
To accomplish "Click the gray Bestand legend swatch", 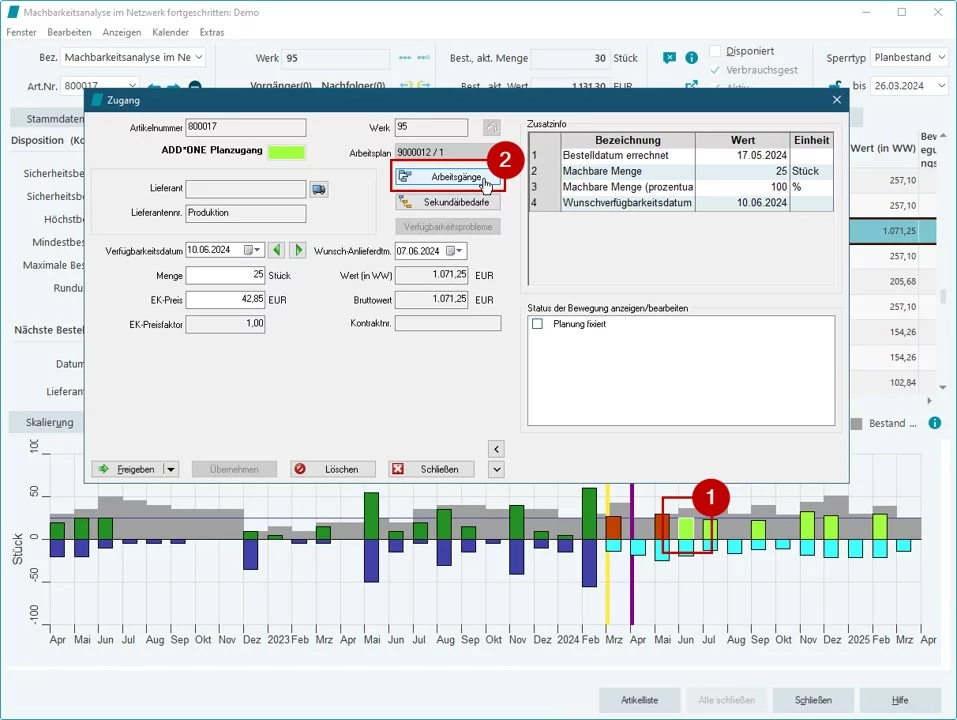I will pyautogui.click(x=856, y=423).
